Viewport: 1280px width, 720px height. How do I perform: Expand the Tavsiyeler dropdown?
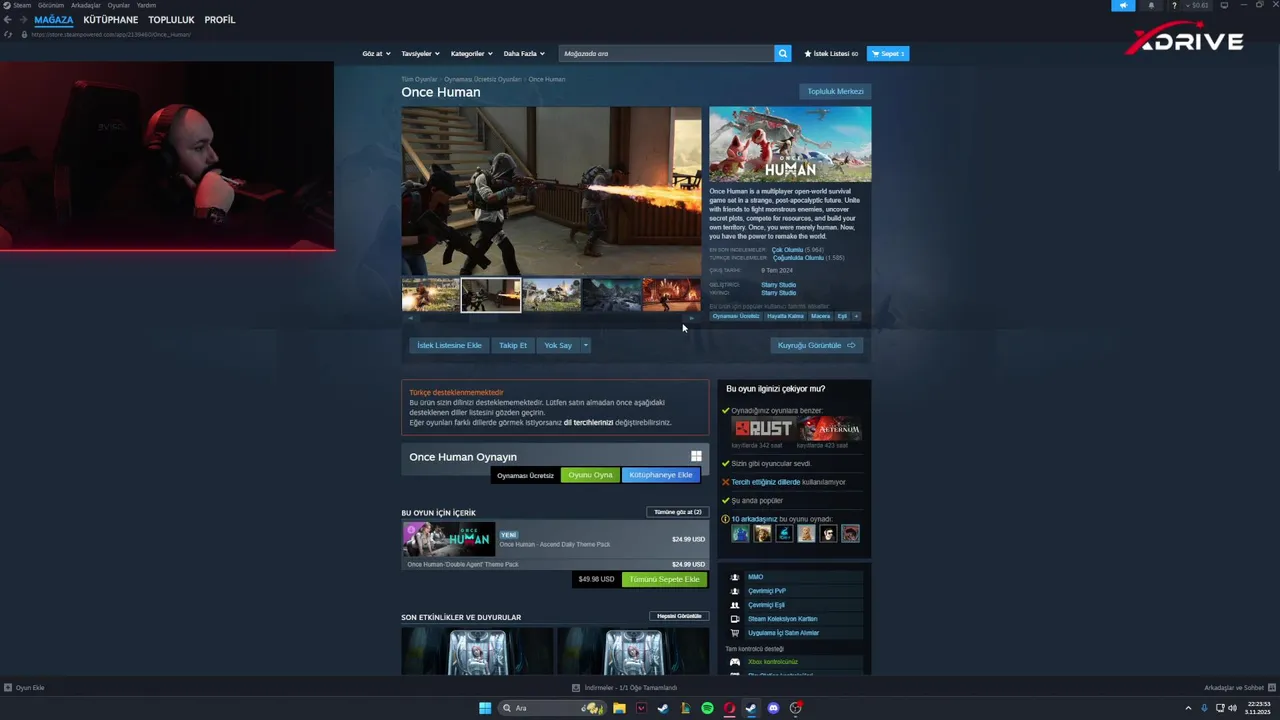point(420,53)
